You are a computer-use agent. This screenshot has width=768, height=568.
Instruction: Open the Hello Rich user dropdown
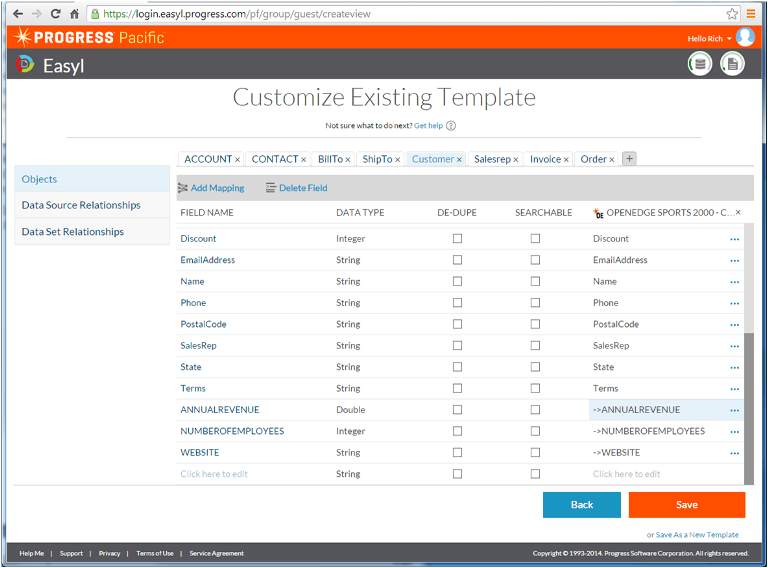point(709,38)
